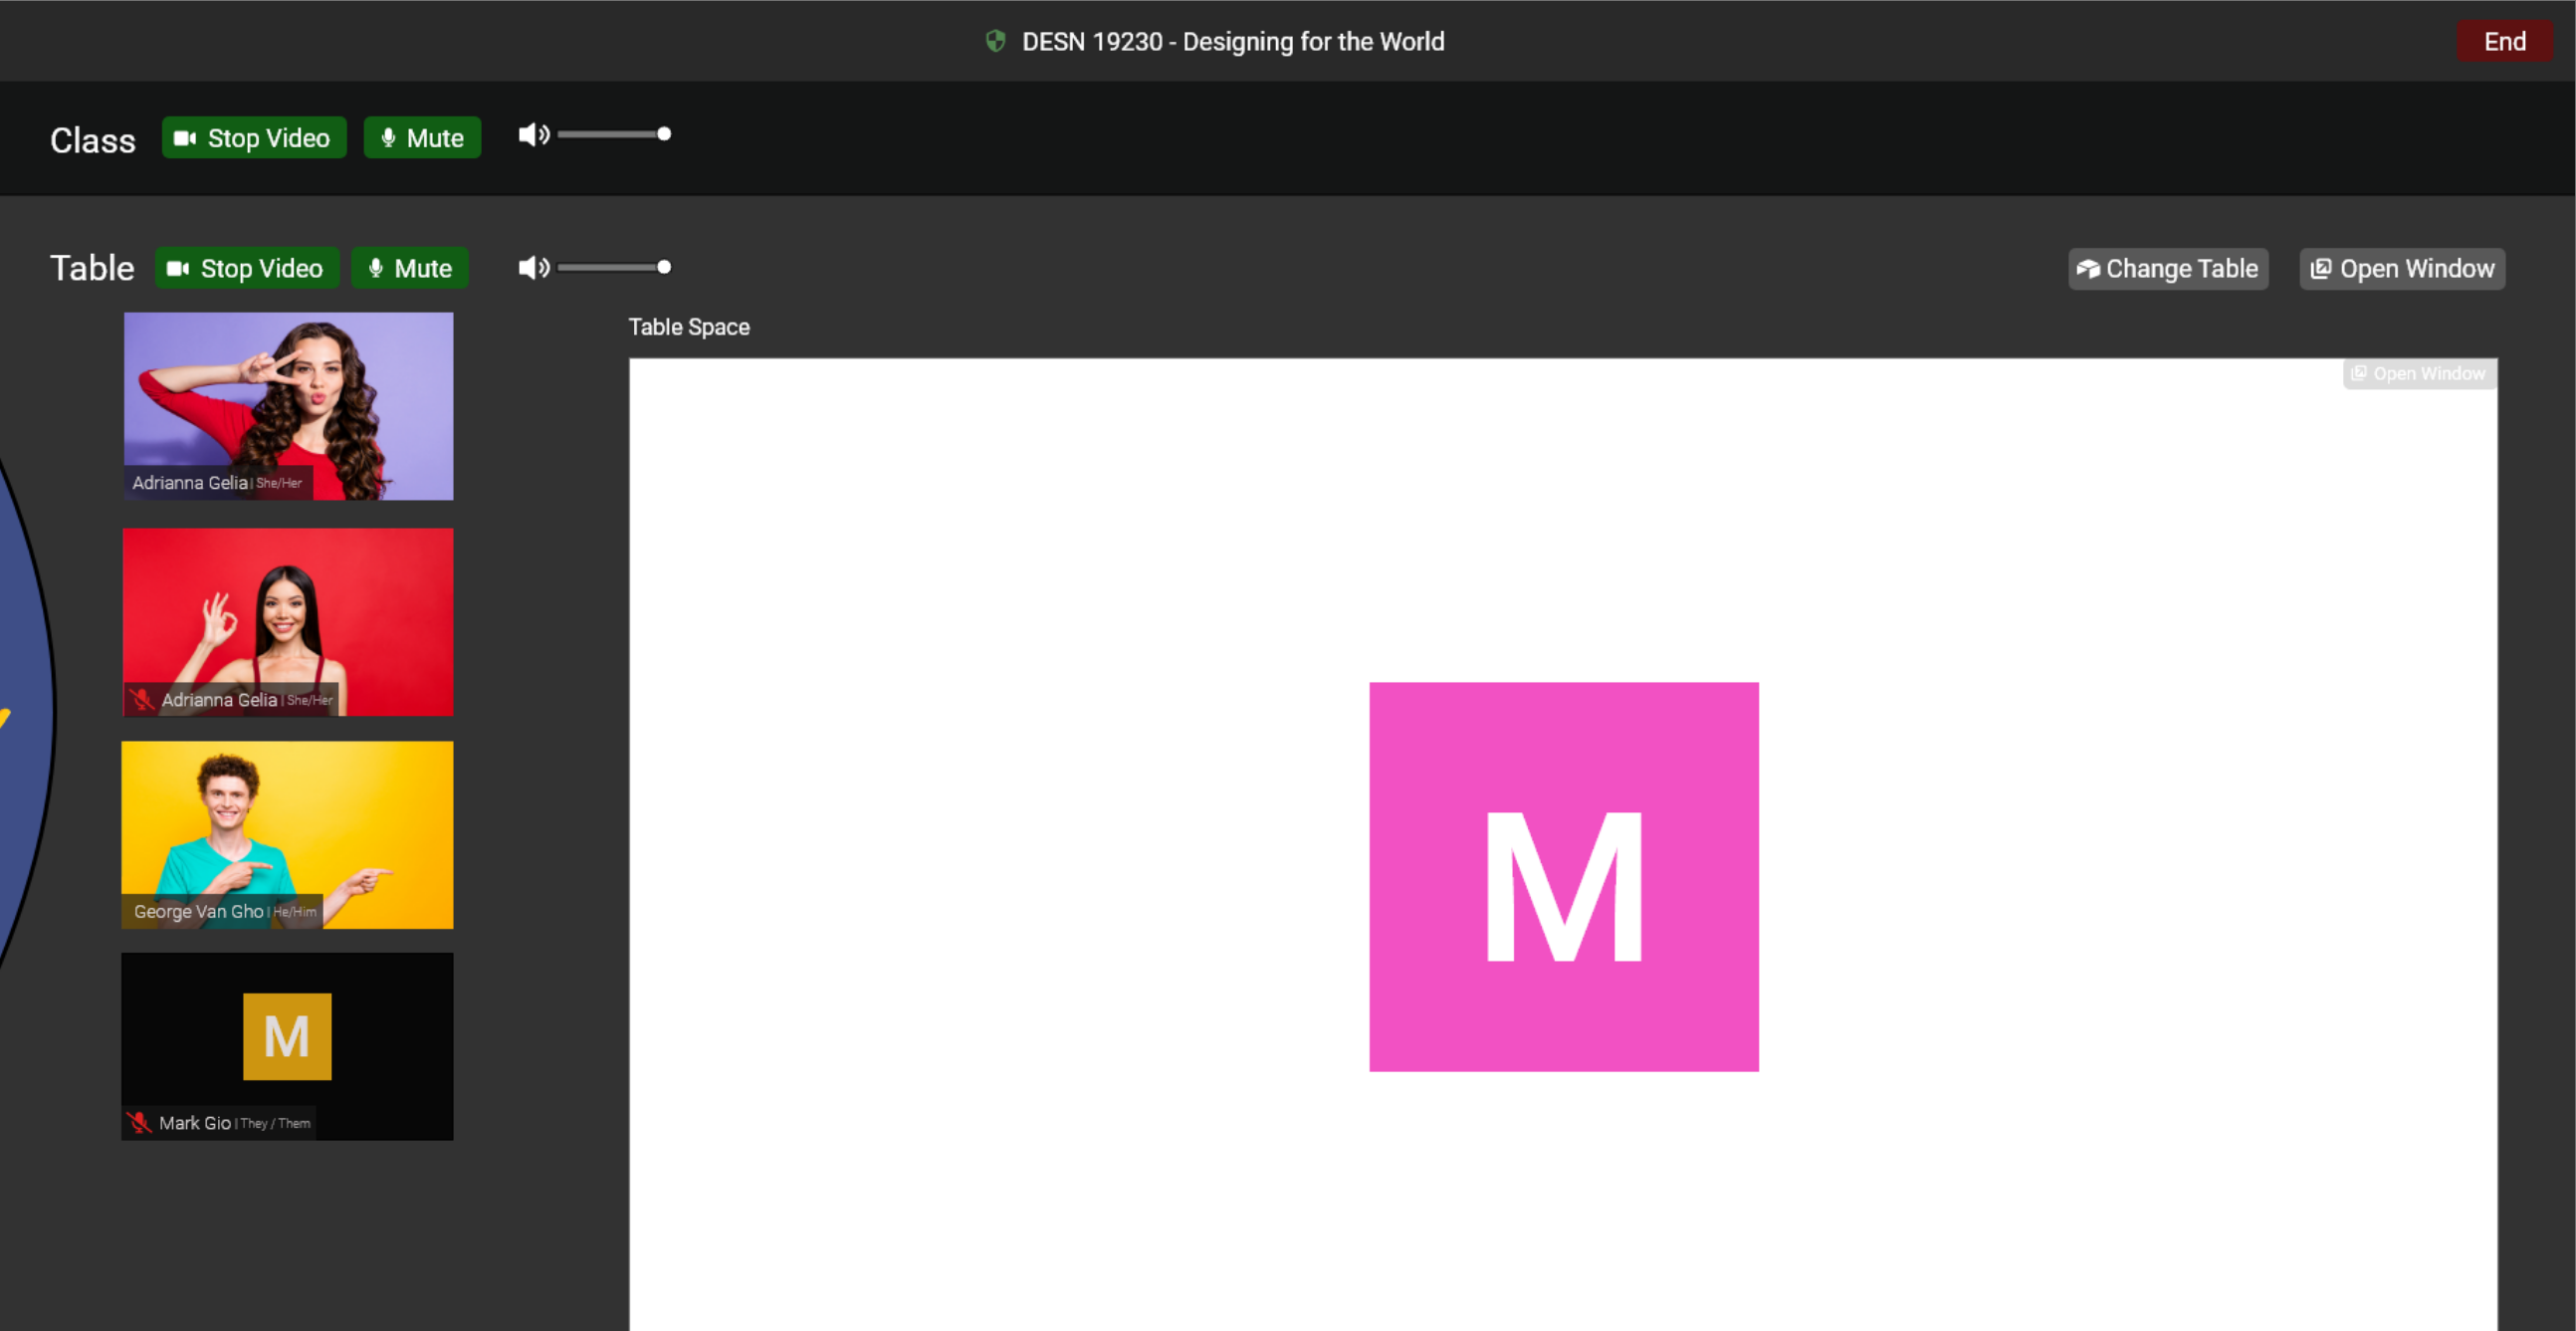Click muted mic icon on Mark Gio
This screenshot has height=1331, width=2576.
tap(139, 1122)
